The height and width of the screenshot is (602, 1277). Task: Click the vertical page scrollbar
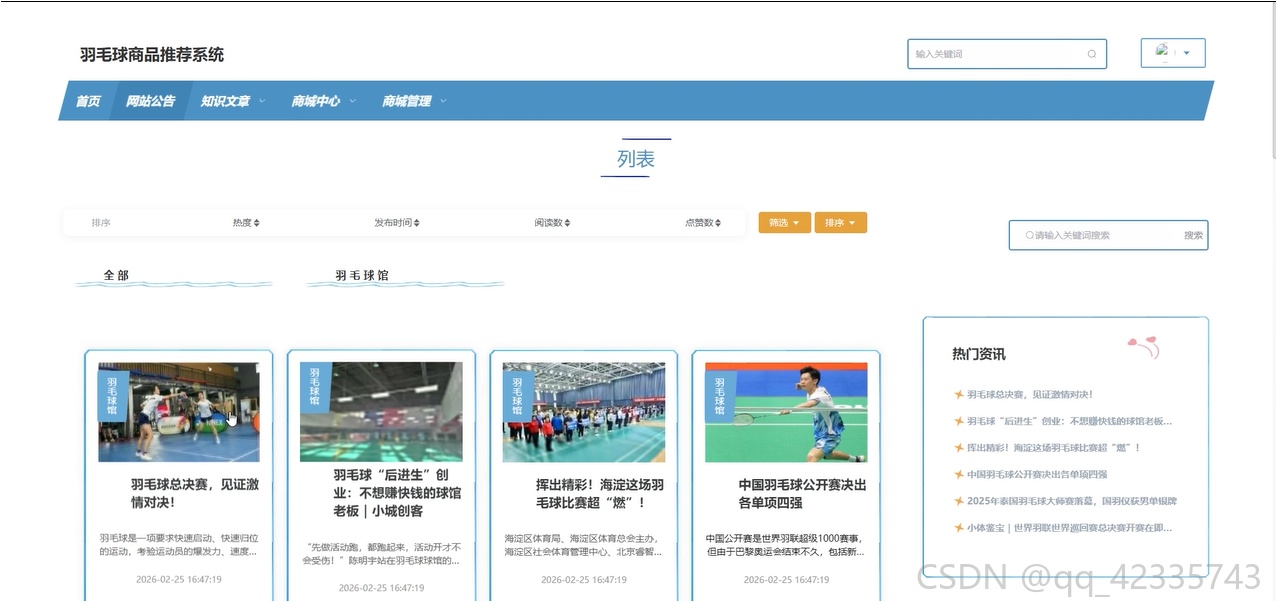click(1273, 80)
